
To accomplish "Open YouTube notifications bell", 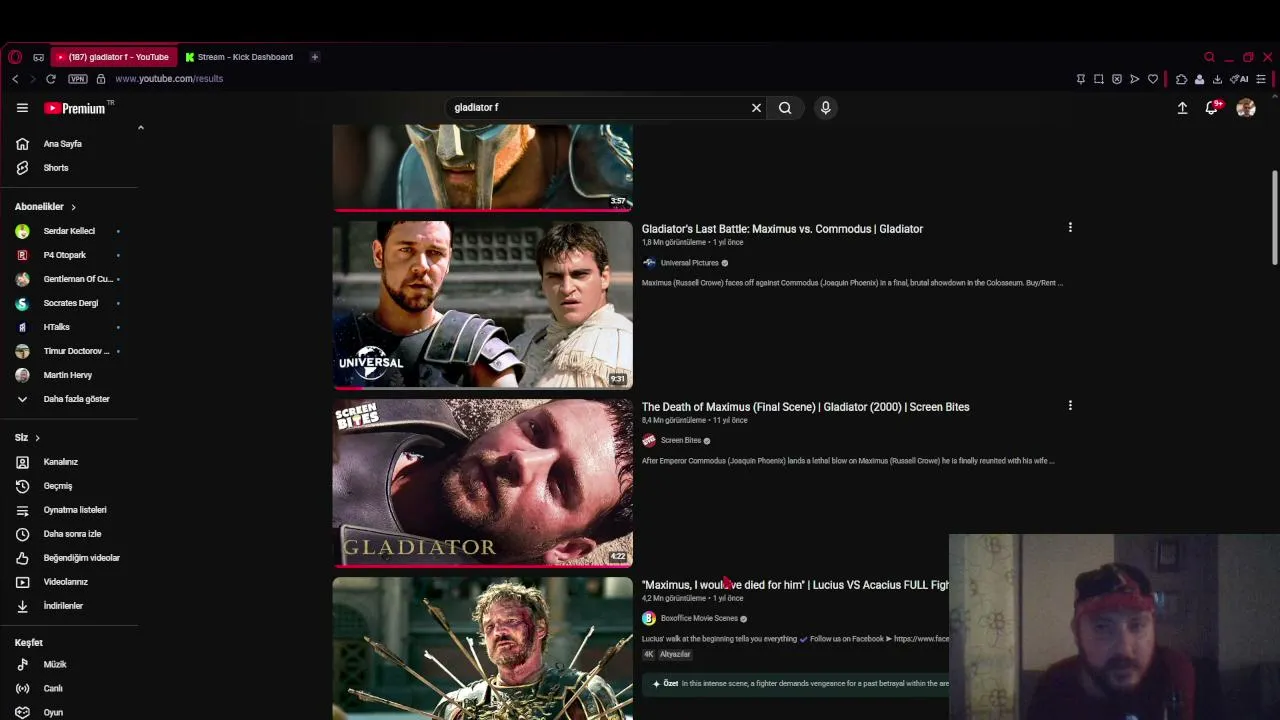I will pyautogui.click(x=1212, y=107).
